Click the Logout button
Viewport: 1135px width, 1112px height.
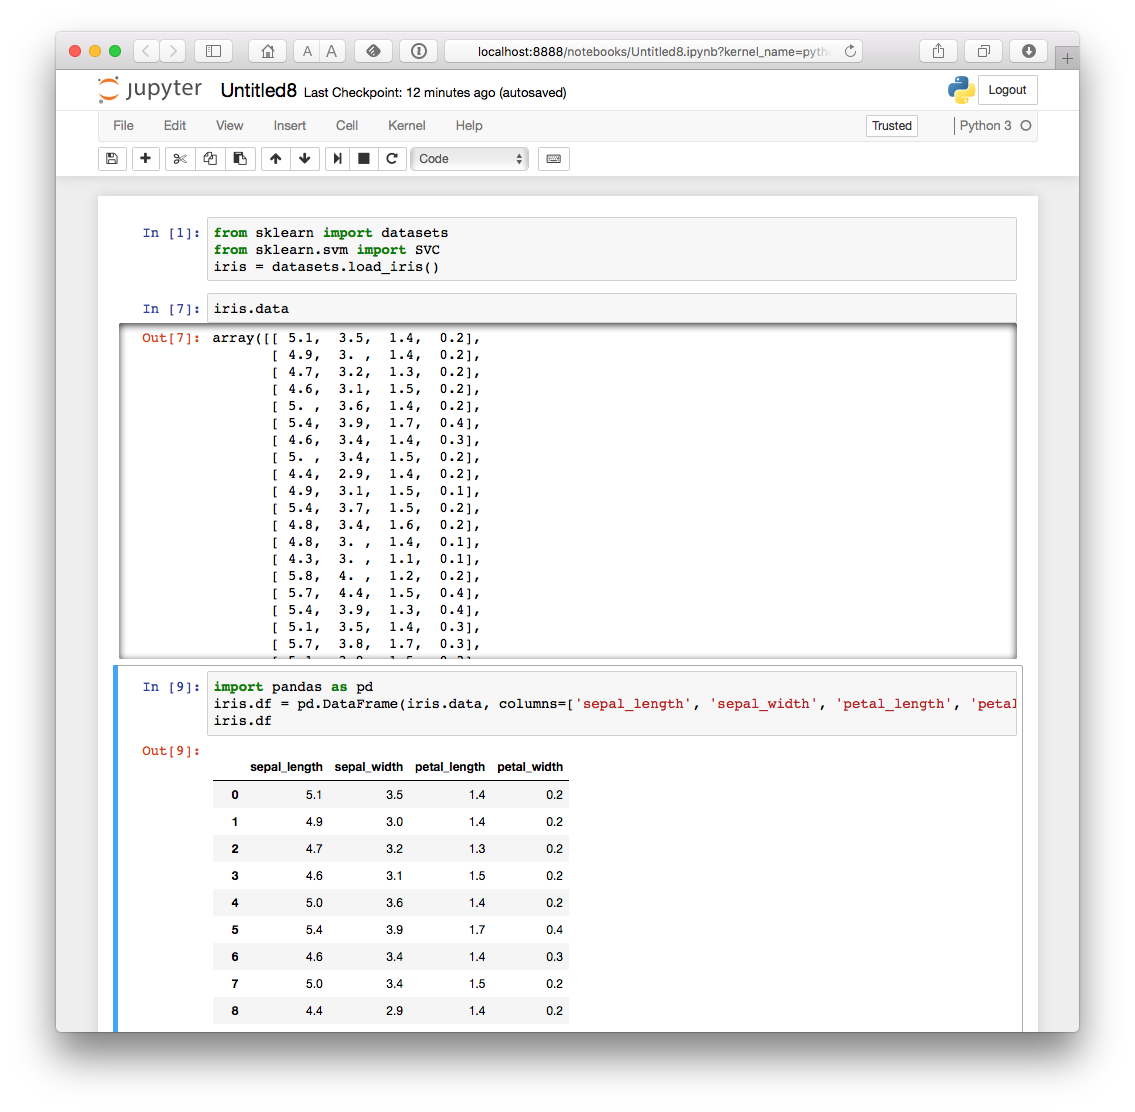pyautogui.click(x=1007, y=89)
